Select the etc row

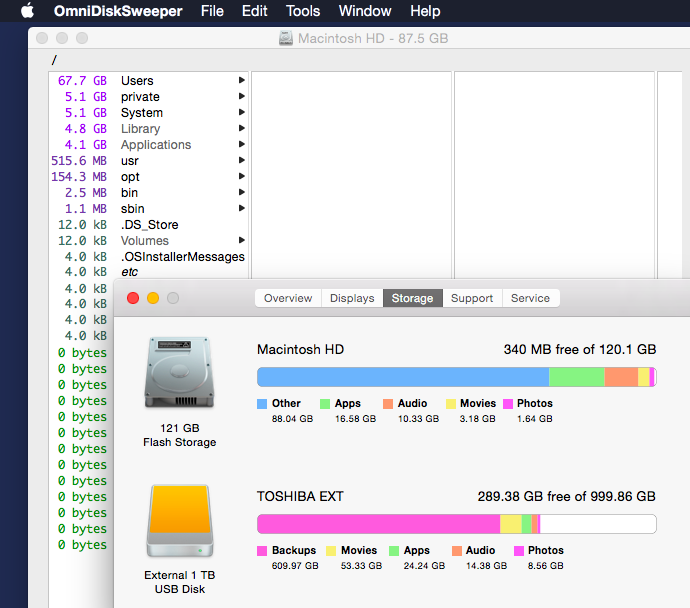(148, 272)
